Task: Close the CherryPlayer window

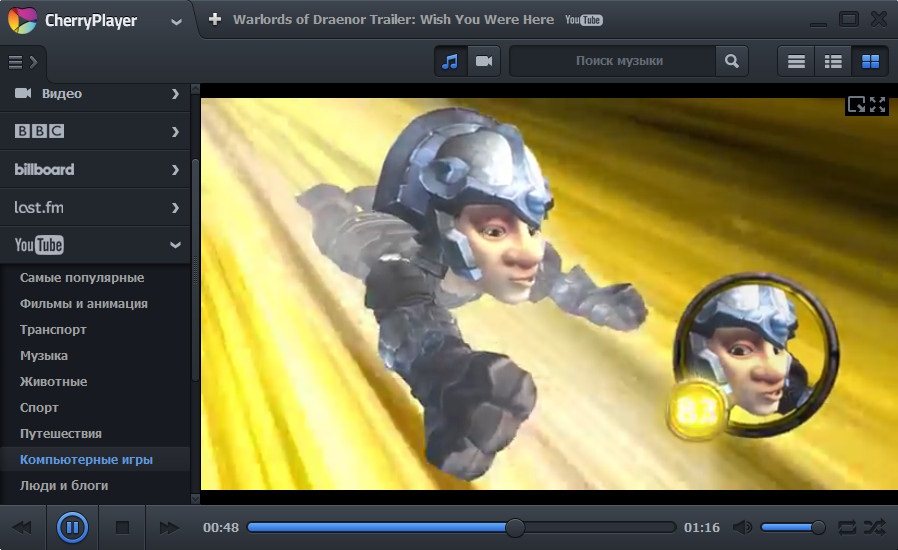Action: point(879,19)
